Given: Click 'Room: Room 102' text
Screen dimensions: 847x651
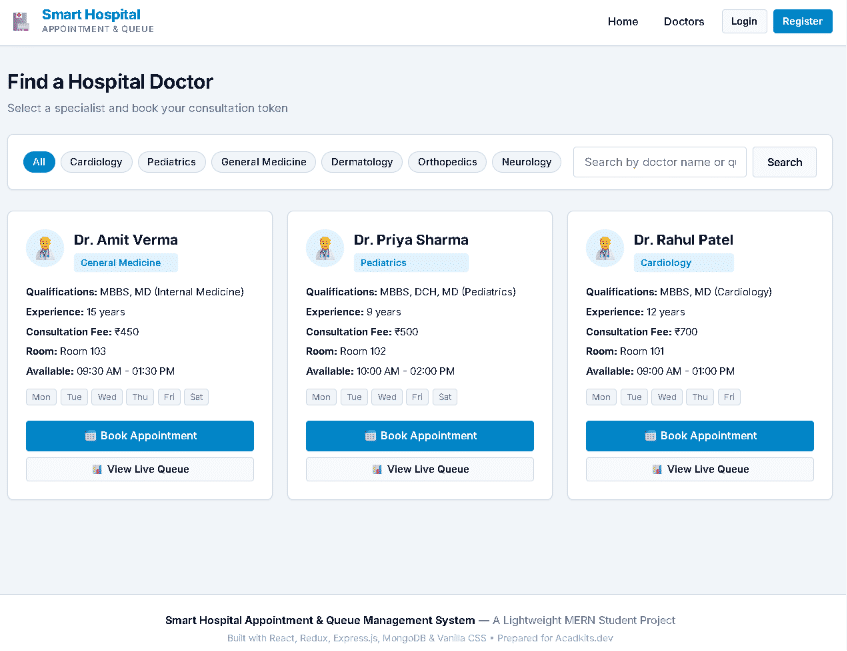Looking at the screenshot, I should click(x=346, y=352).
